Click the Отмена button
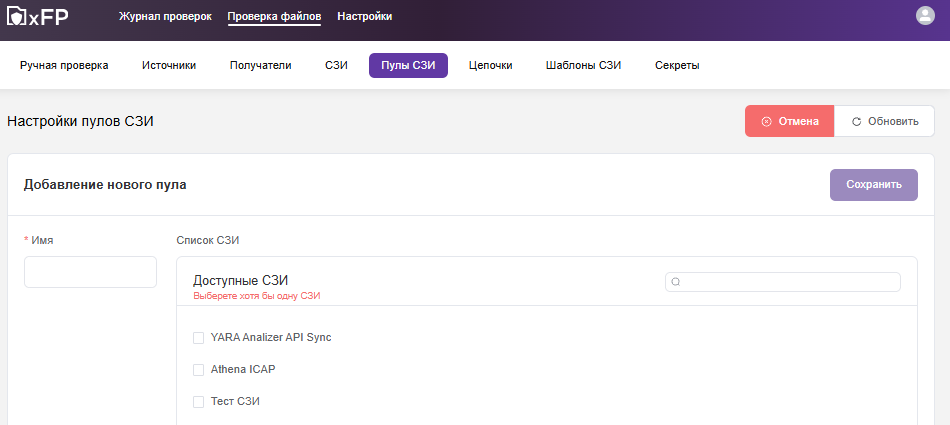950x425 pixels. pyautogui.click(x=789, y=121)
